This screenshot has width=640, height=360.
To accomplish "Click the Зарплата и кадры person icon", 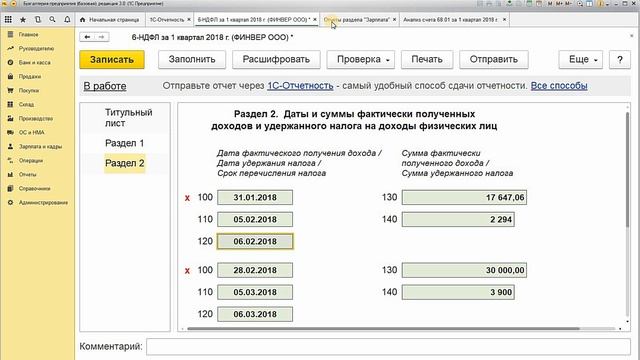I will [11, 147].
